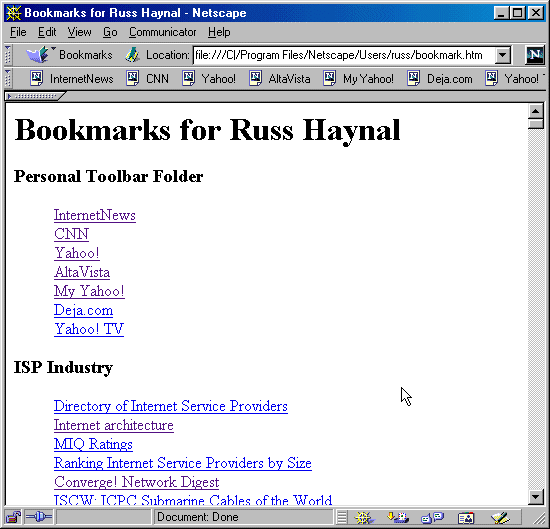Open the Bookmarks quickfile icon
Image resolution: width=550 pixels, height=529 pixels.
pyautogui.click(x=39, y=55)
